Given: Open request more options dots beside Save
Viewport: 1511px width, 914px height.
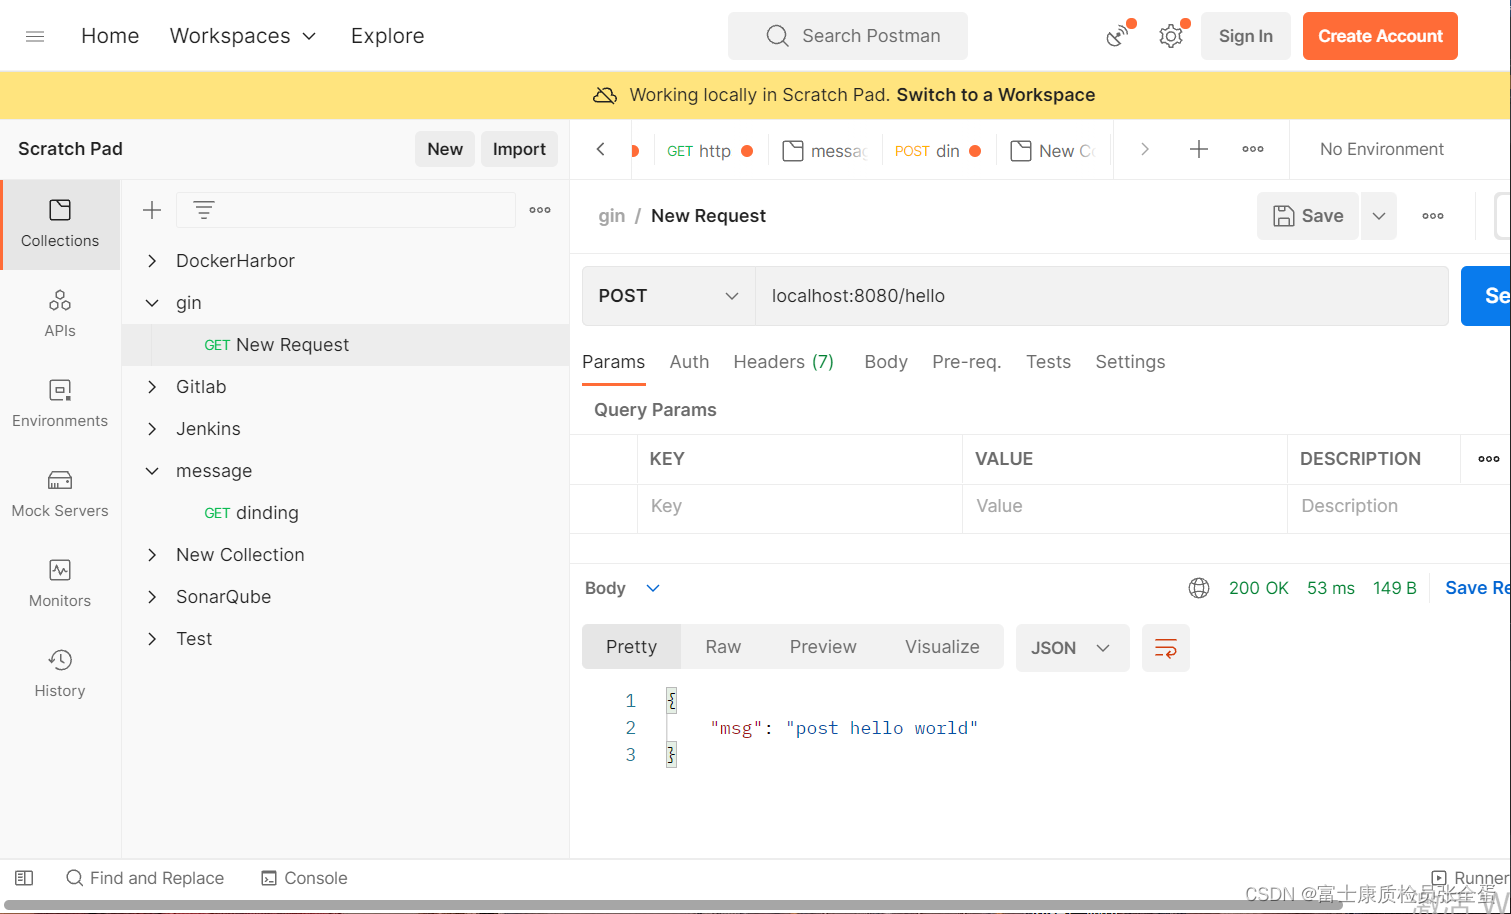Looking at the screenshot, I should [1433, 216].
